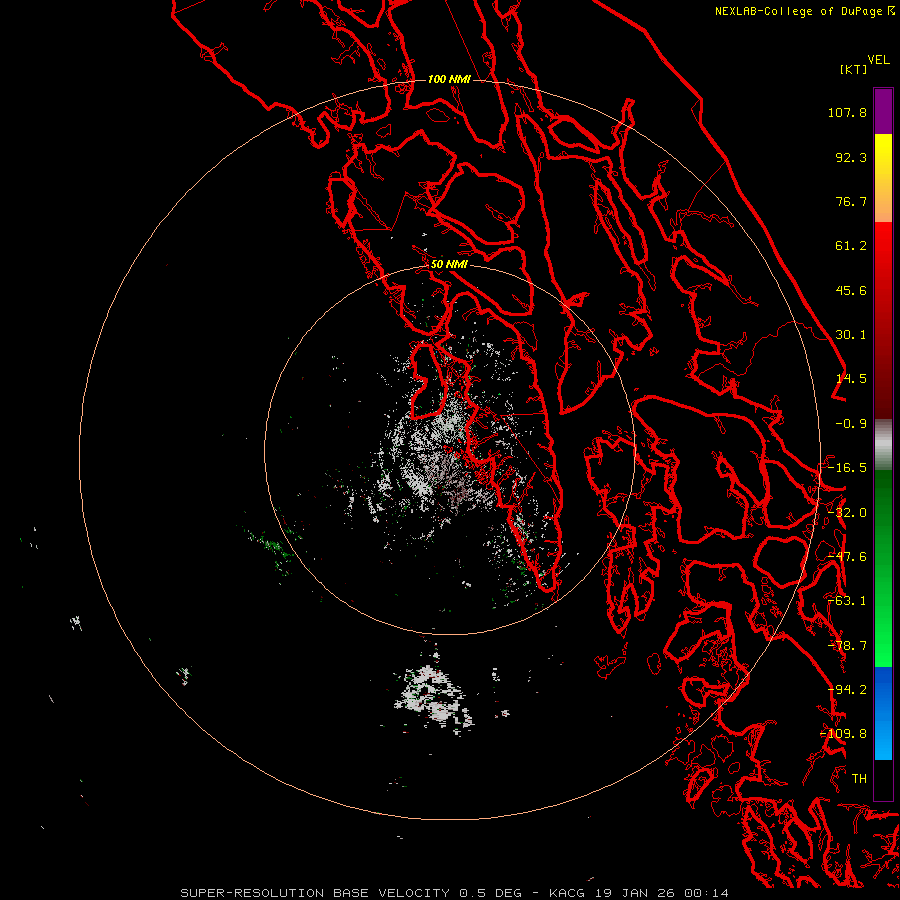
Task: Click the 92.3 scale value
Action: (851, 157)
